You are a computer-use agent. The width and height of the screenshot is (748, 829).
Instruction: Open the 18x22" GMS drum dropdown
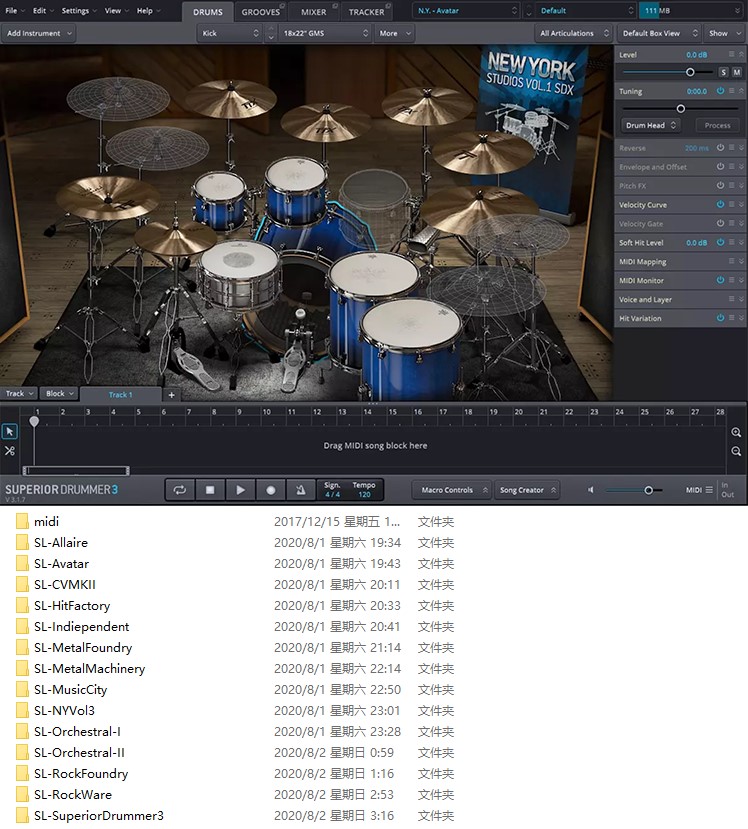pos(325,33)
